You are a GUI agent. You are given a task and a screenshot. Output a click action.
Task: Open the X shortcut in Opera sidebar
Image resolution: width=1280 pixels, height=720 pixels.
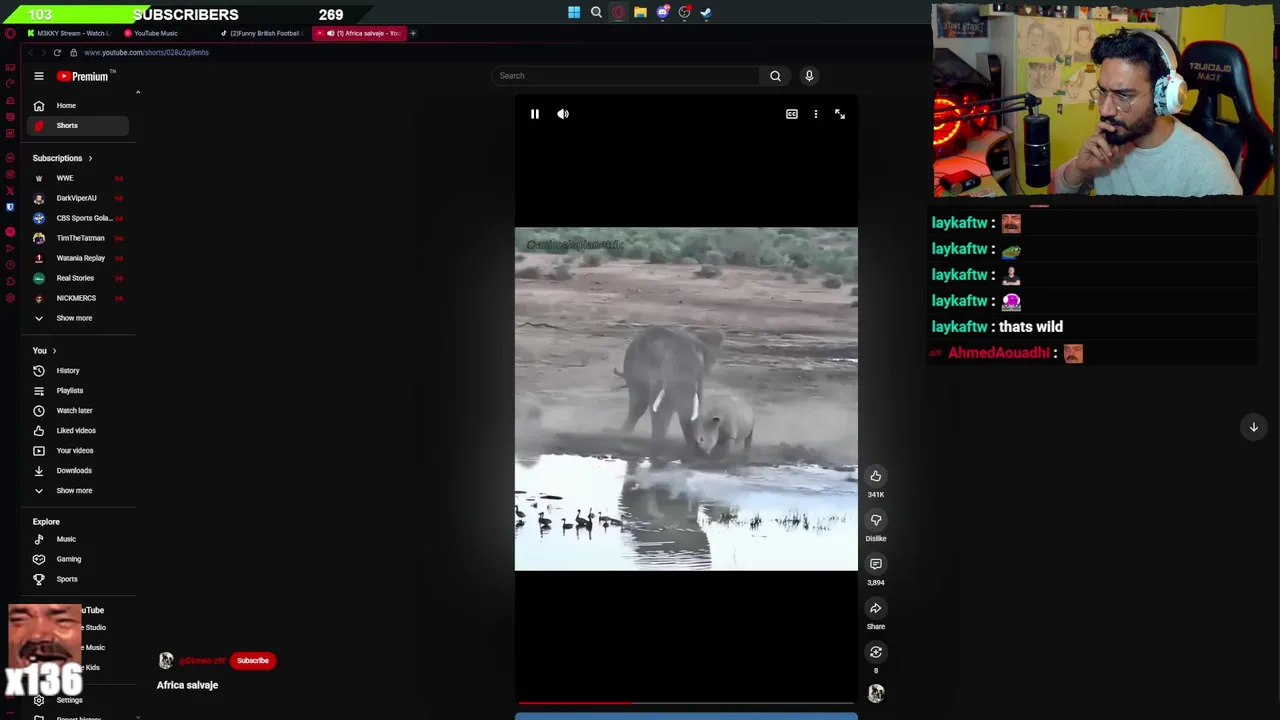10,190
